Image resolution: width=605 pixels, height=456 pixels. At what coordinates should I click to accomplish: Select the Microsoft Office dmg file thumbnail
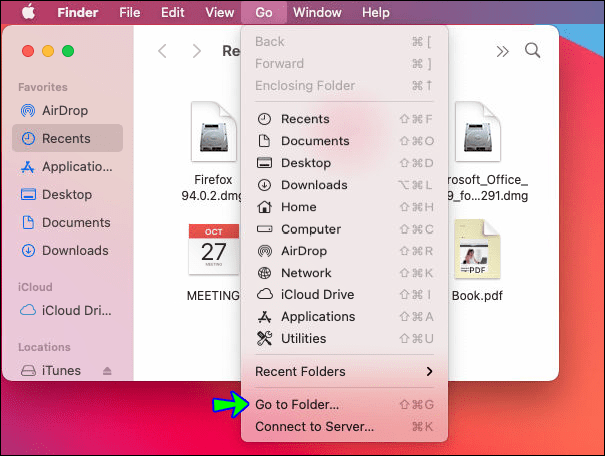tap(478, 132)
